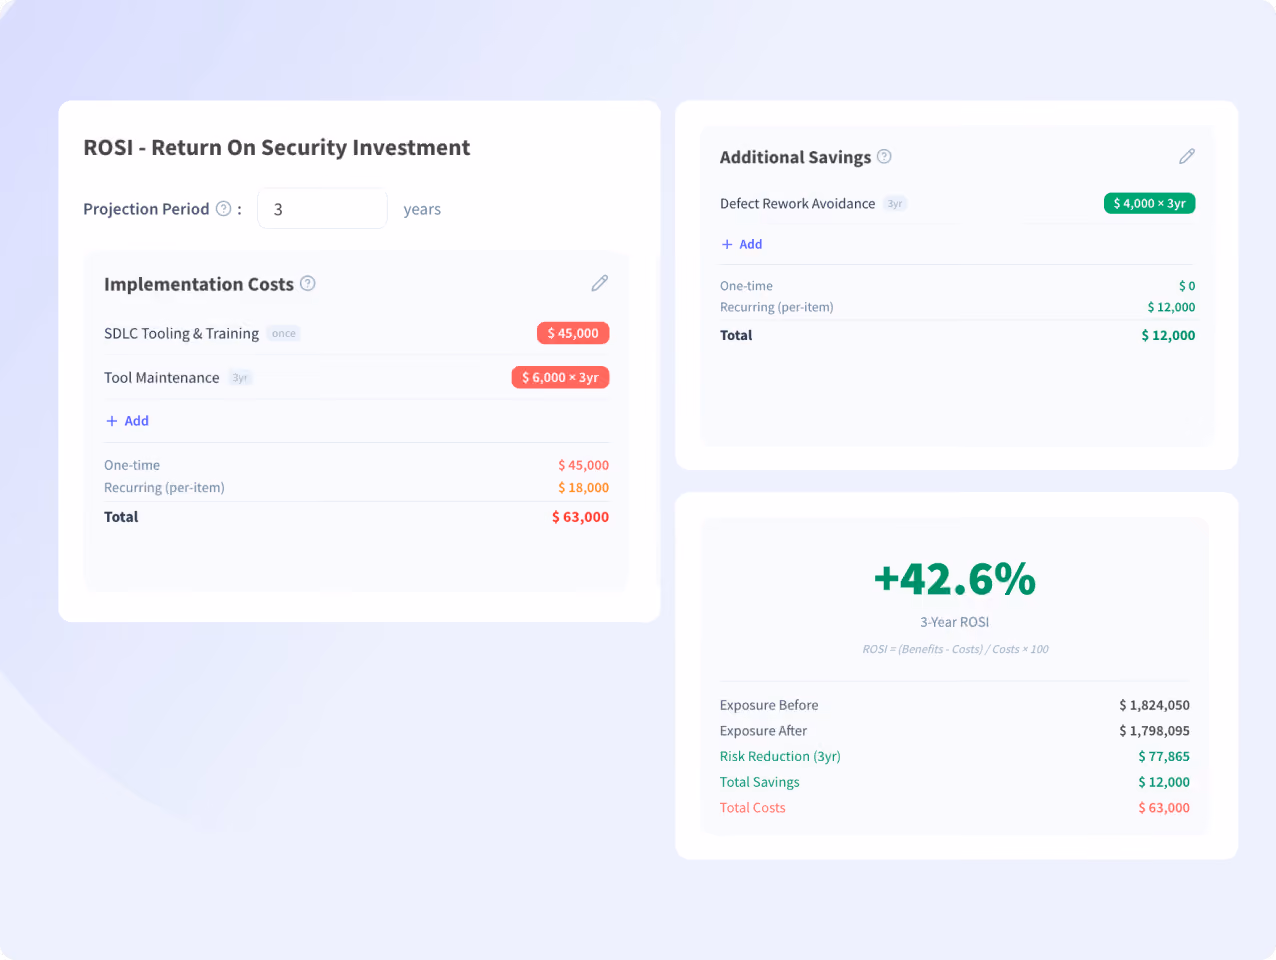
Task: Click the $ 45,000 SDLC Tooling badge
Action: pyautogui.click(x=573, y=333)
